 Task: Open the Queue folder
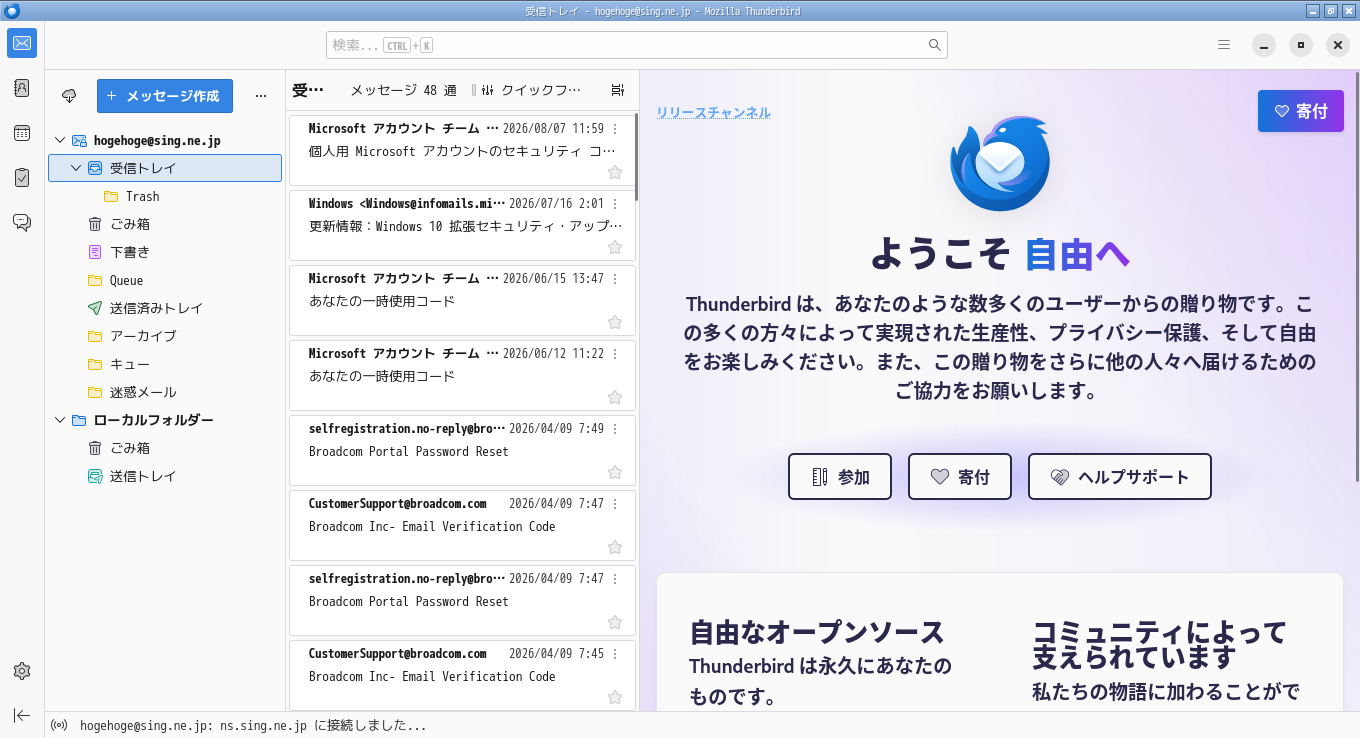click(x=165, y=281)
